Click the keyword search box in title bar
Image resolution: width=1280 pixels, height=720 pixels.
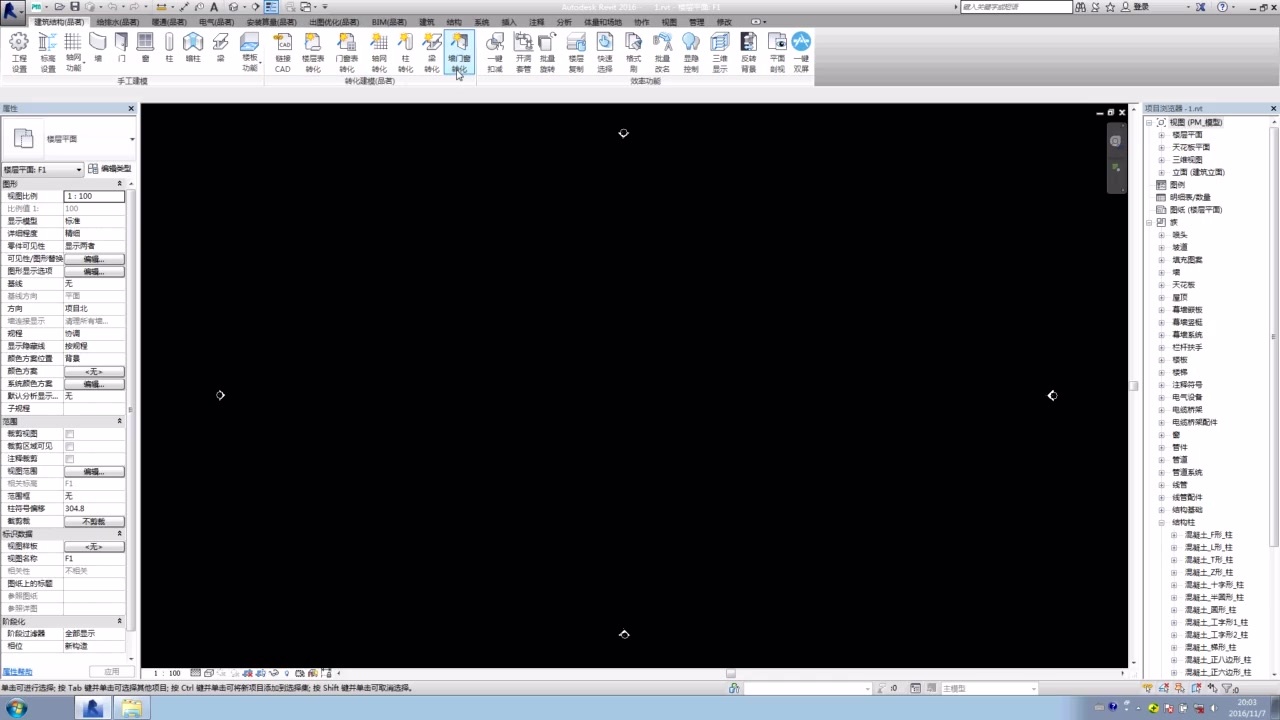click(x=1016, y=7)
